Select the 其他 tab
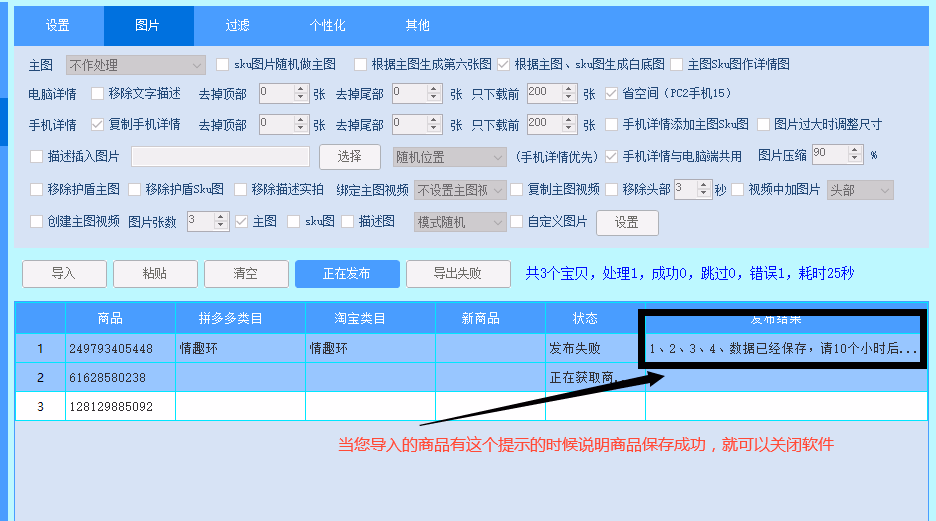This screenshot has height=521, width=936. (x=417, y=26)
